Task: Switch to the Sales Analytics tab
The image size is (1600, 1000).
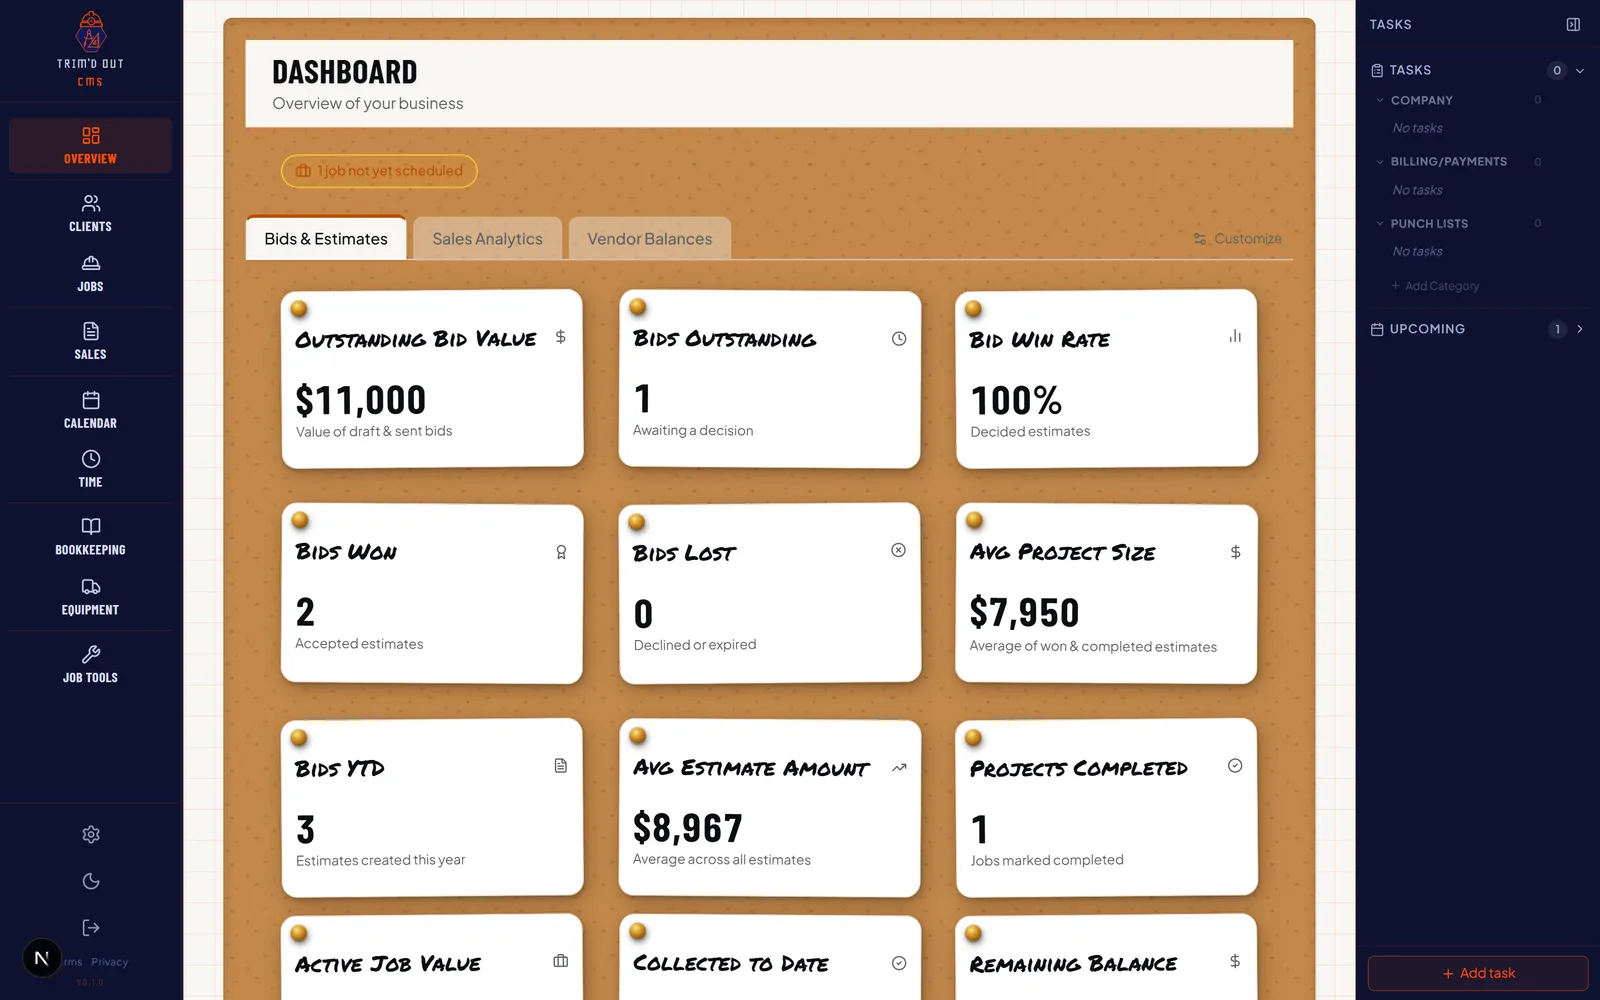Action: (x=487, y=238)
